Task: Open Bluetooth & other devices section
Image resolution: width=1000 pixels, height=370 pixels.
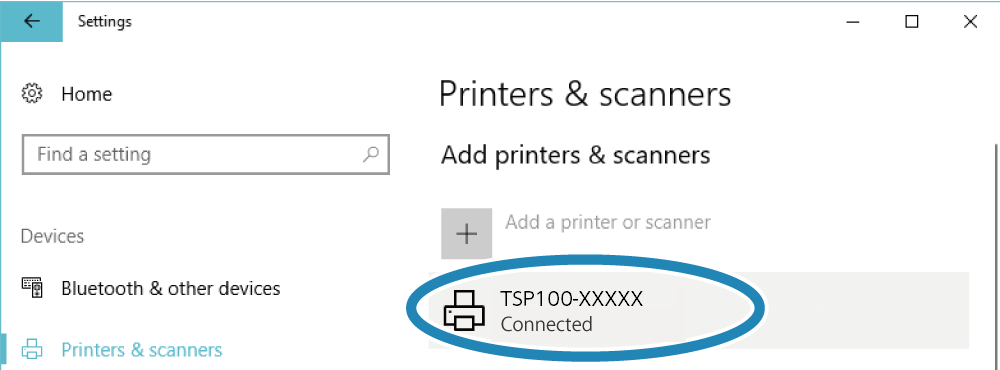Action: pyautogui.click(x=171, y=288)
